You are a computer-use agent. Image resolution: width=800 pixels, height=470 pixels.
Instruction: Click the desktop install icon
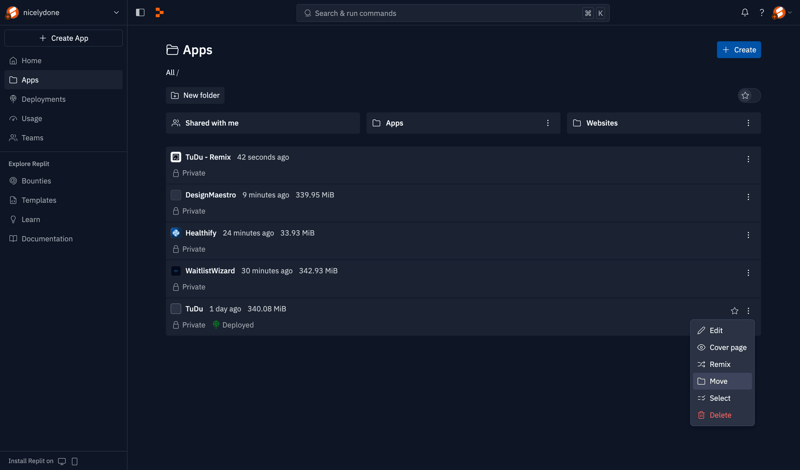point(62,461)
